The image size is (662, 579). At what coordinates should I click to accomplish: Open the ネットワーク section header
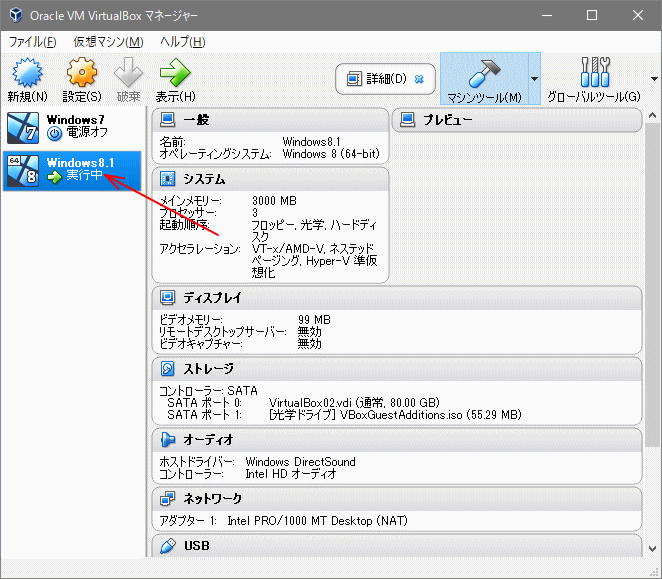click(x=397, y=499)
